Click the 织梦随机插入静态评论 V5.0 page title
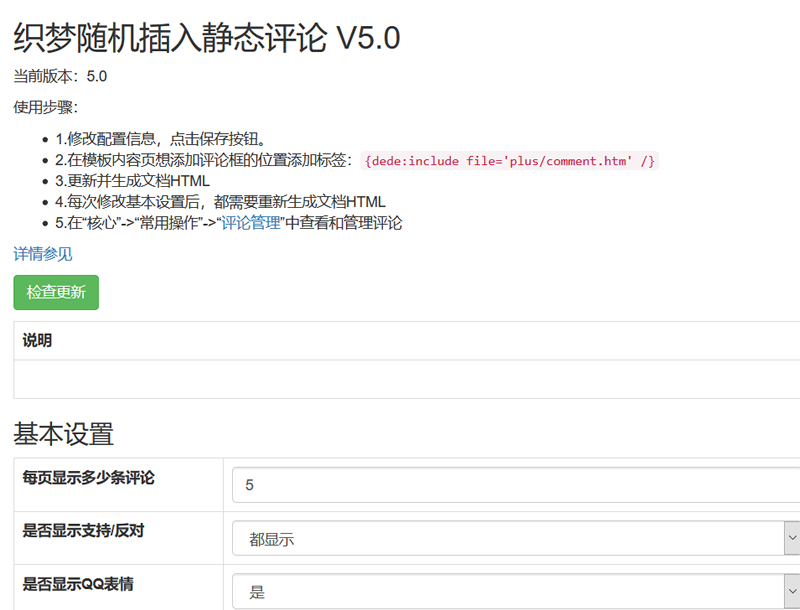The image size is (800, 610). coord(207,38)
